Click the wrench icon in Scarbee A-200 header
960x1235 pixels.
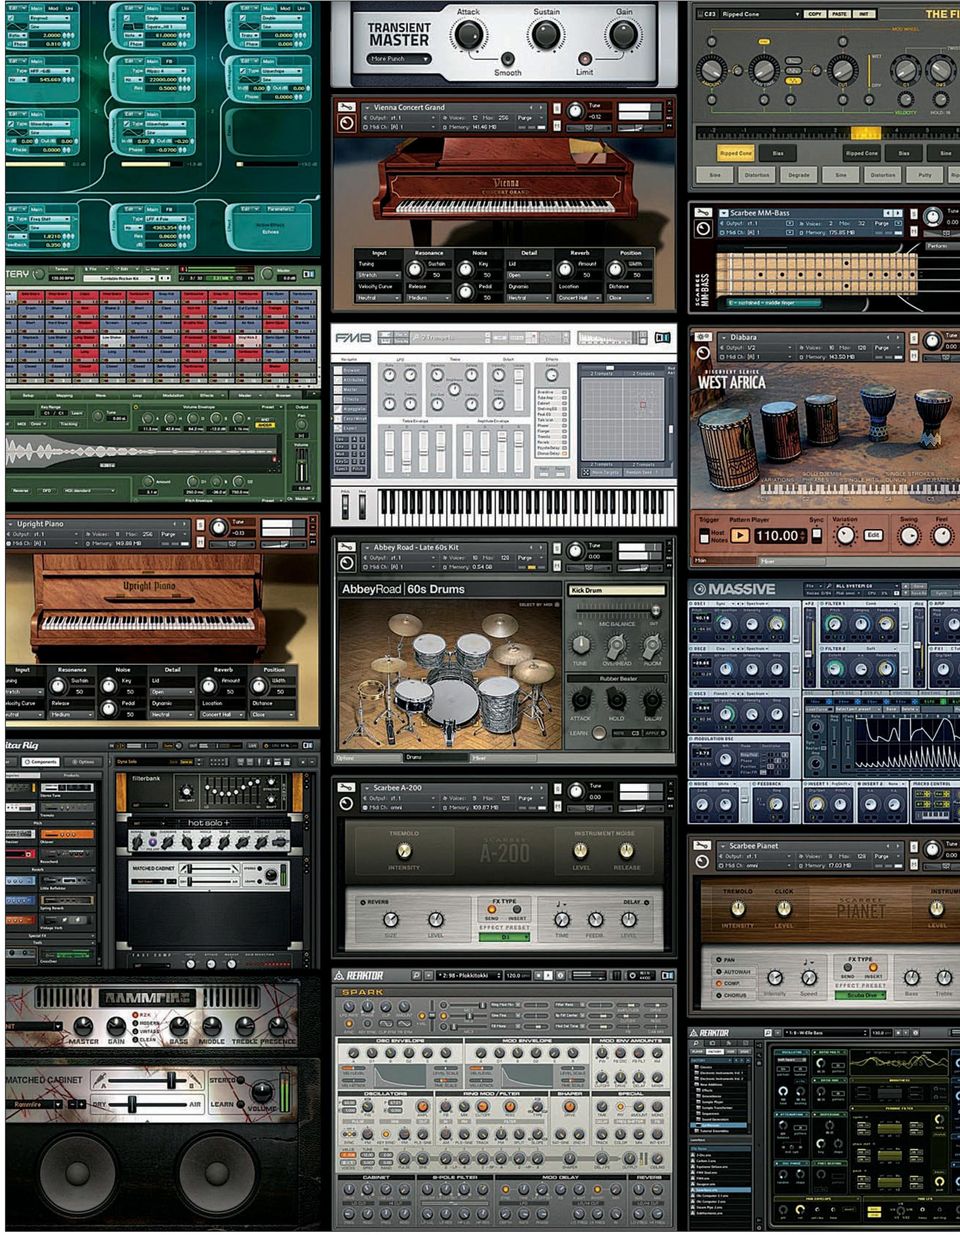coord(347,787)
